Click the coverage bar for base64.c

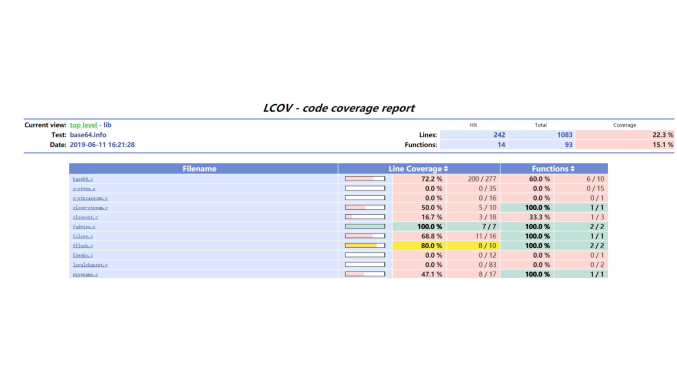[x=365, y=179]
